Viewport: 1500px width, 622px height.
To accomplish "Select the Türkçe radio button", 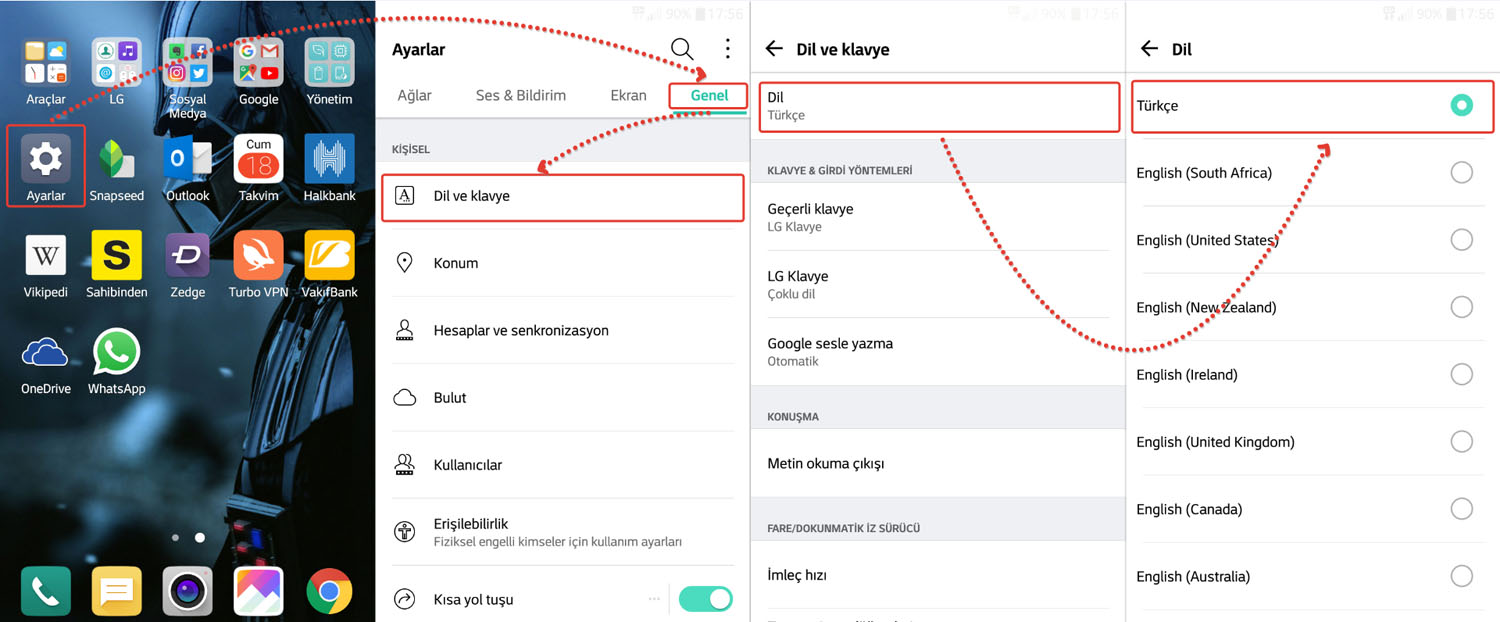I will pos(1461,105).
